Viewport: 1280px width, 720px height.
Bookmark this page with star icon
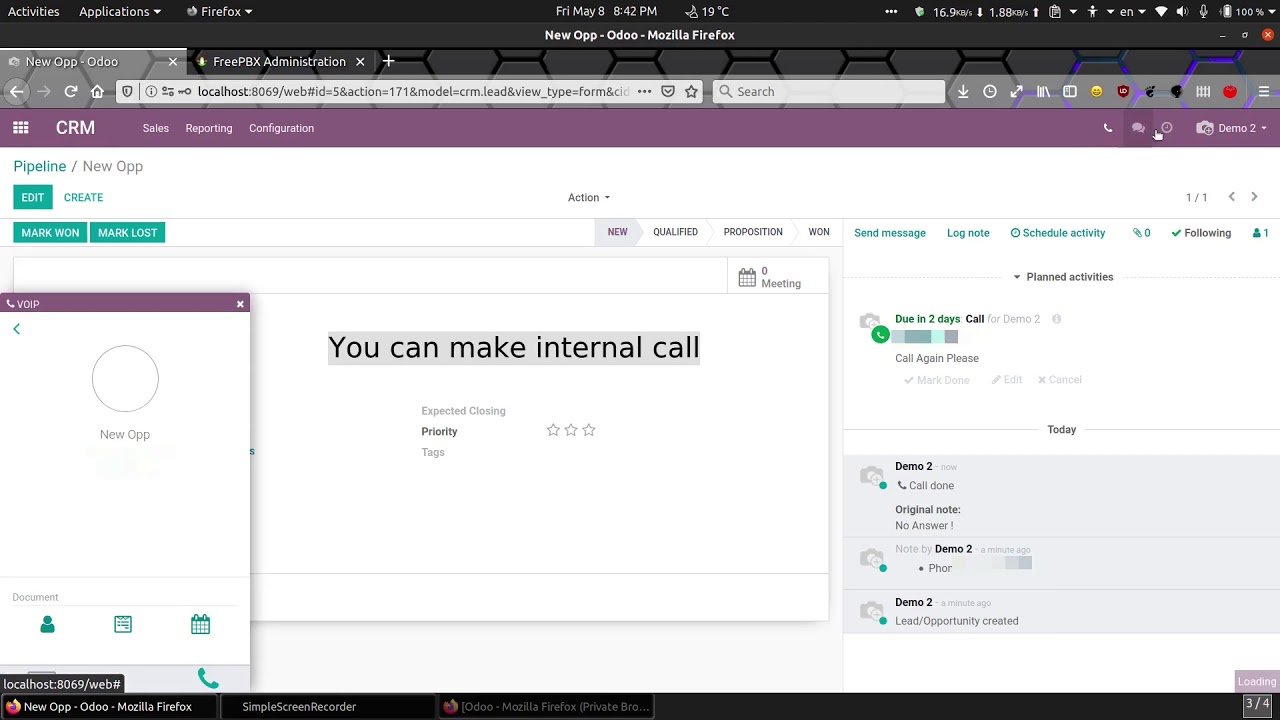(691, 91)
